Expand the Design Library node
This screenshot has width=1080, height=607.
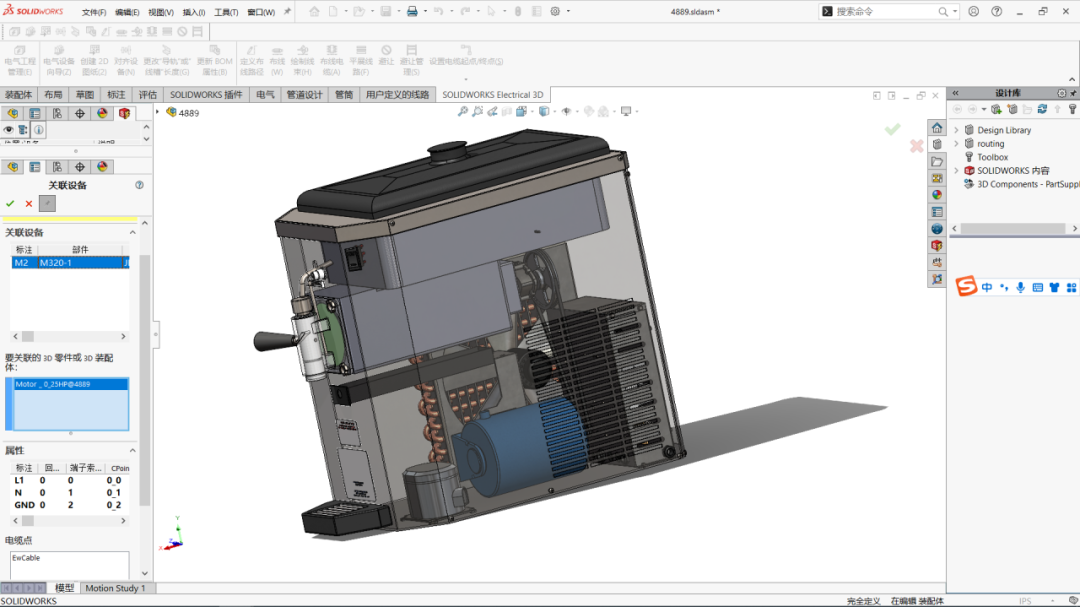click(x=958, y=129)
